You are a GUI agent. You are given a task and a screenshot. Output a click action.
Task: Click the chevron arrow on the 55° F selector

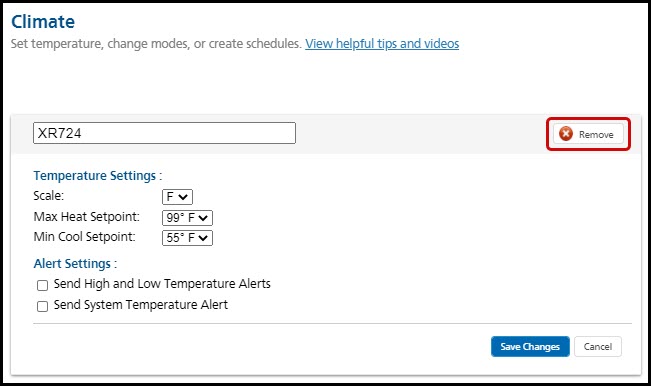[x=203, y=238]
